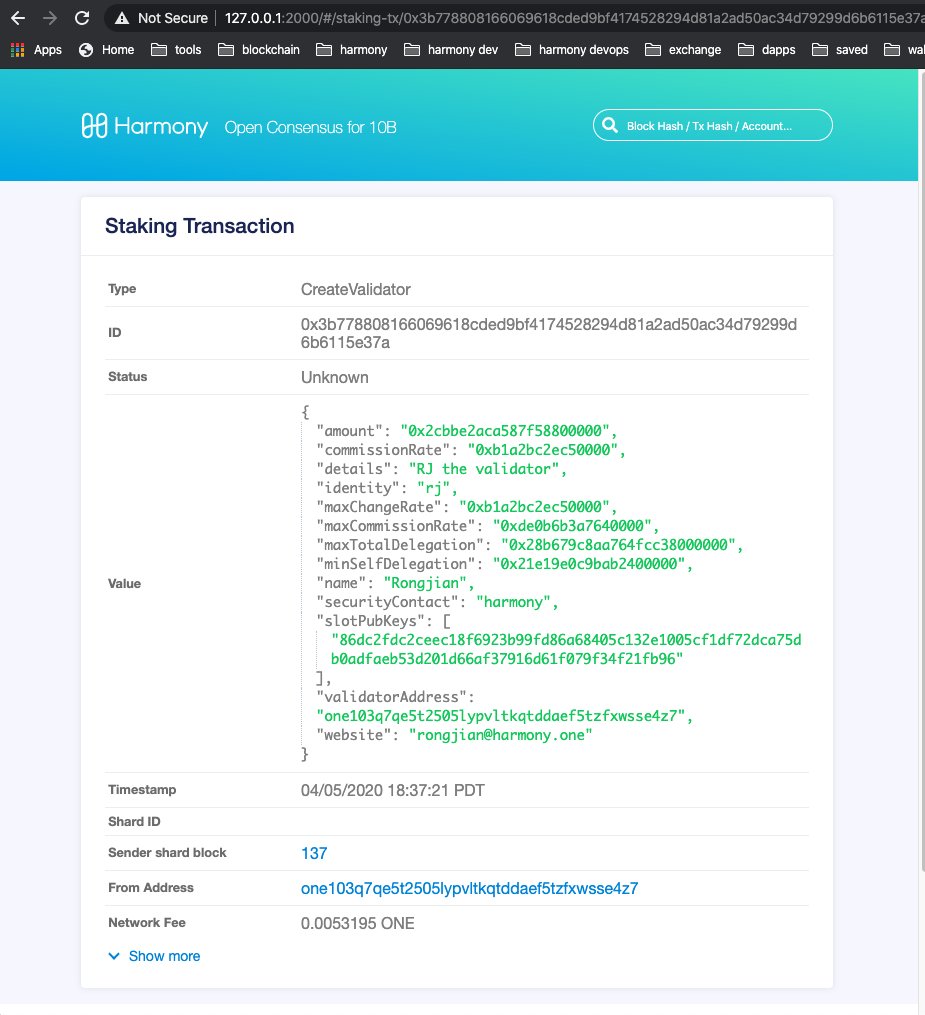
Task: Click the page vertical scrollbar
Action: click(921, 473)
